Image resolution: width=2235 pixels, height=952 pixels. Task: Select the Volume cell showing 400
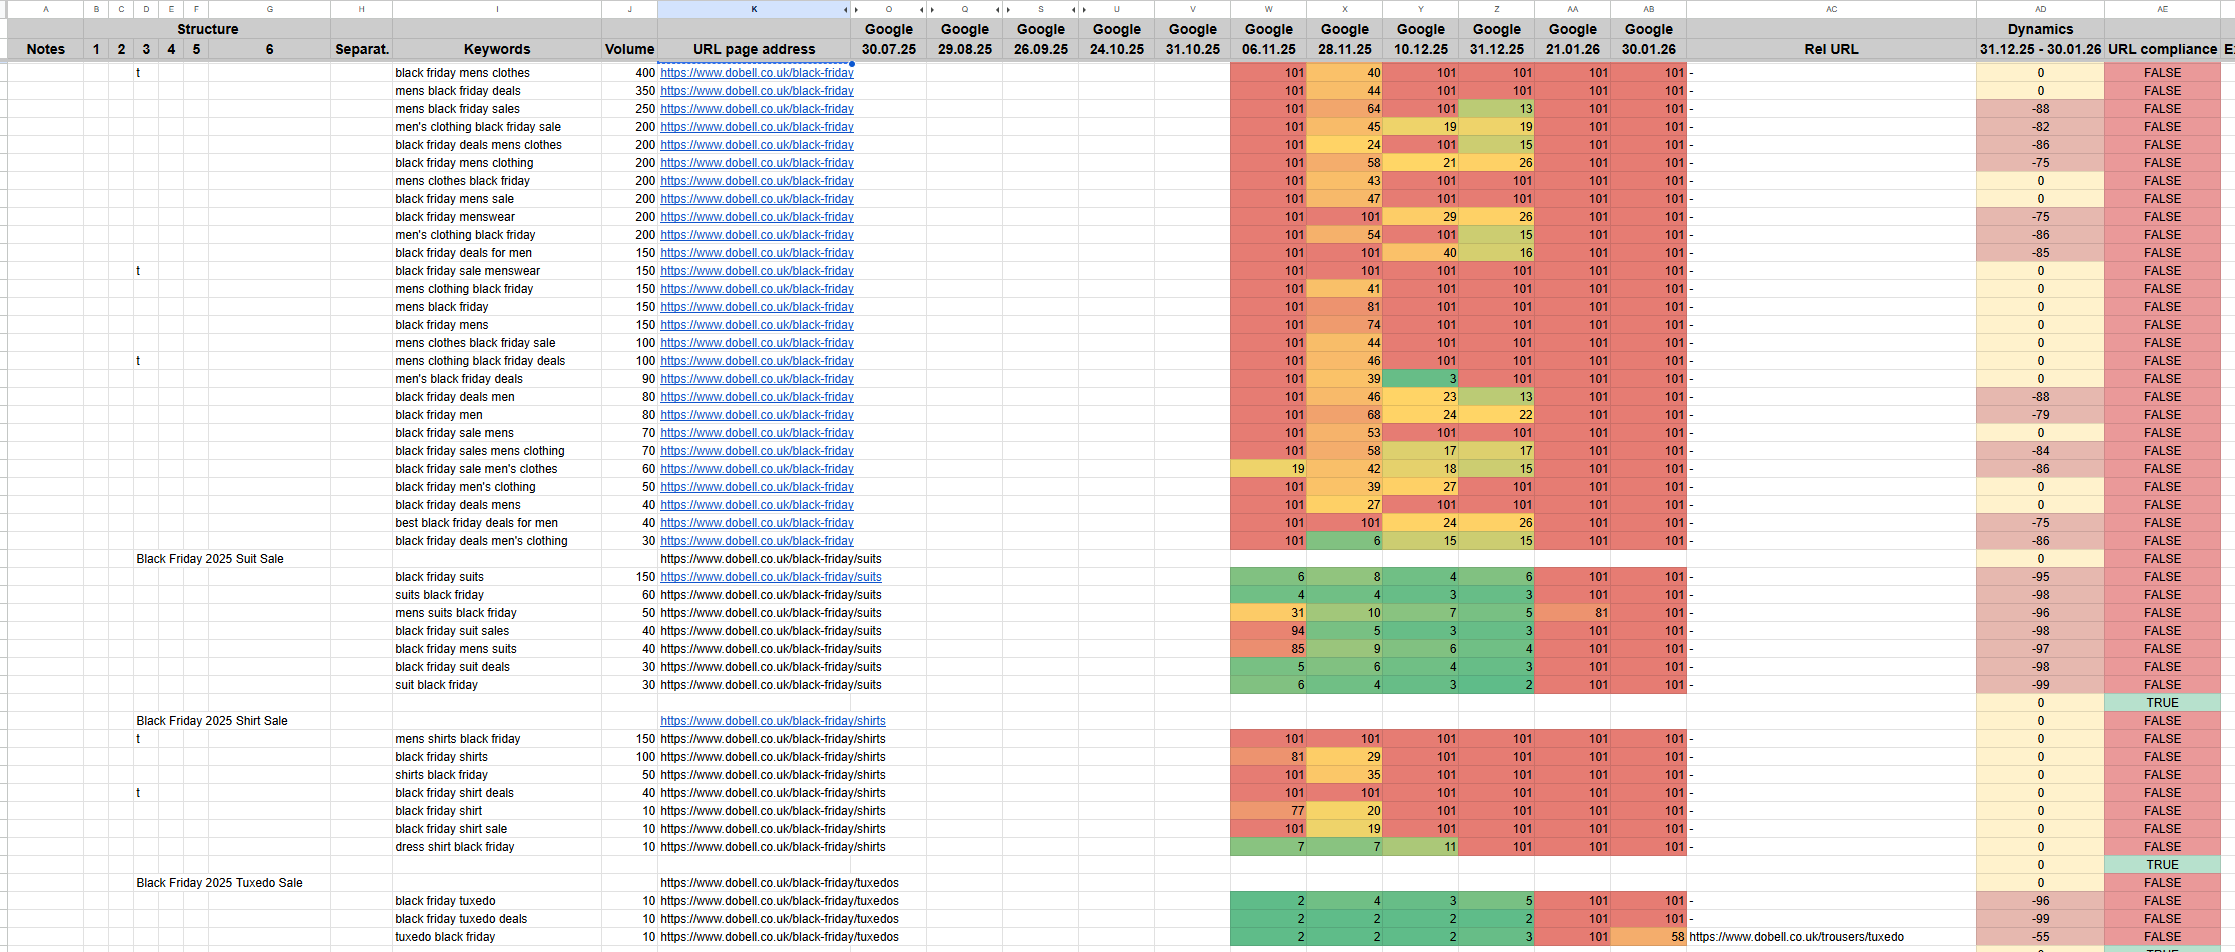[x=630, y=73]
